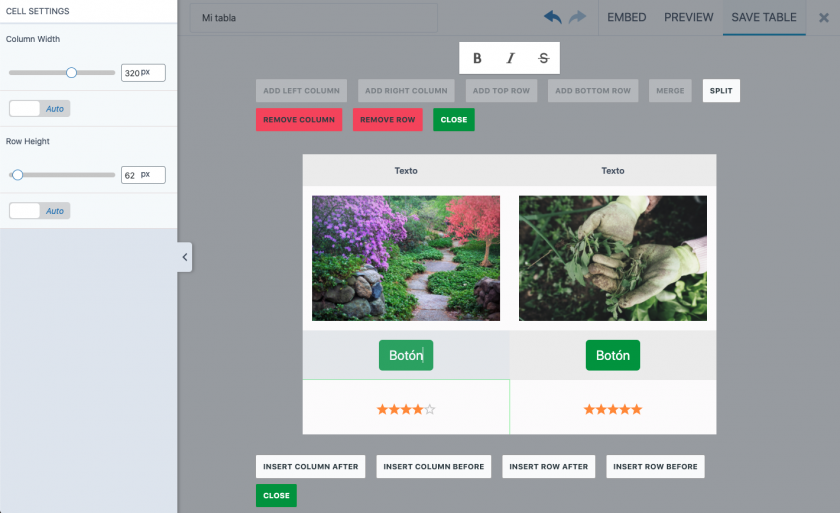840x513 pixels.
Task: Collapse the cell settings sidebar
Action: click(185, 257)
